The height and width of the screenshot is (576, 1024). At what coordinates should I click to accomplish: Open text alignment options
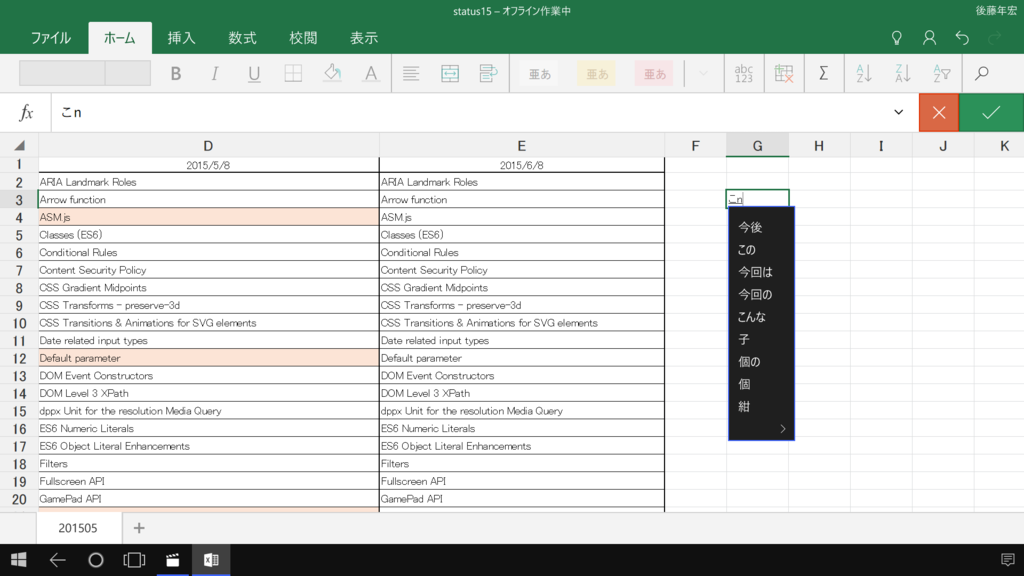[x=411, y=73]
